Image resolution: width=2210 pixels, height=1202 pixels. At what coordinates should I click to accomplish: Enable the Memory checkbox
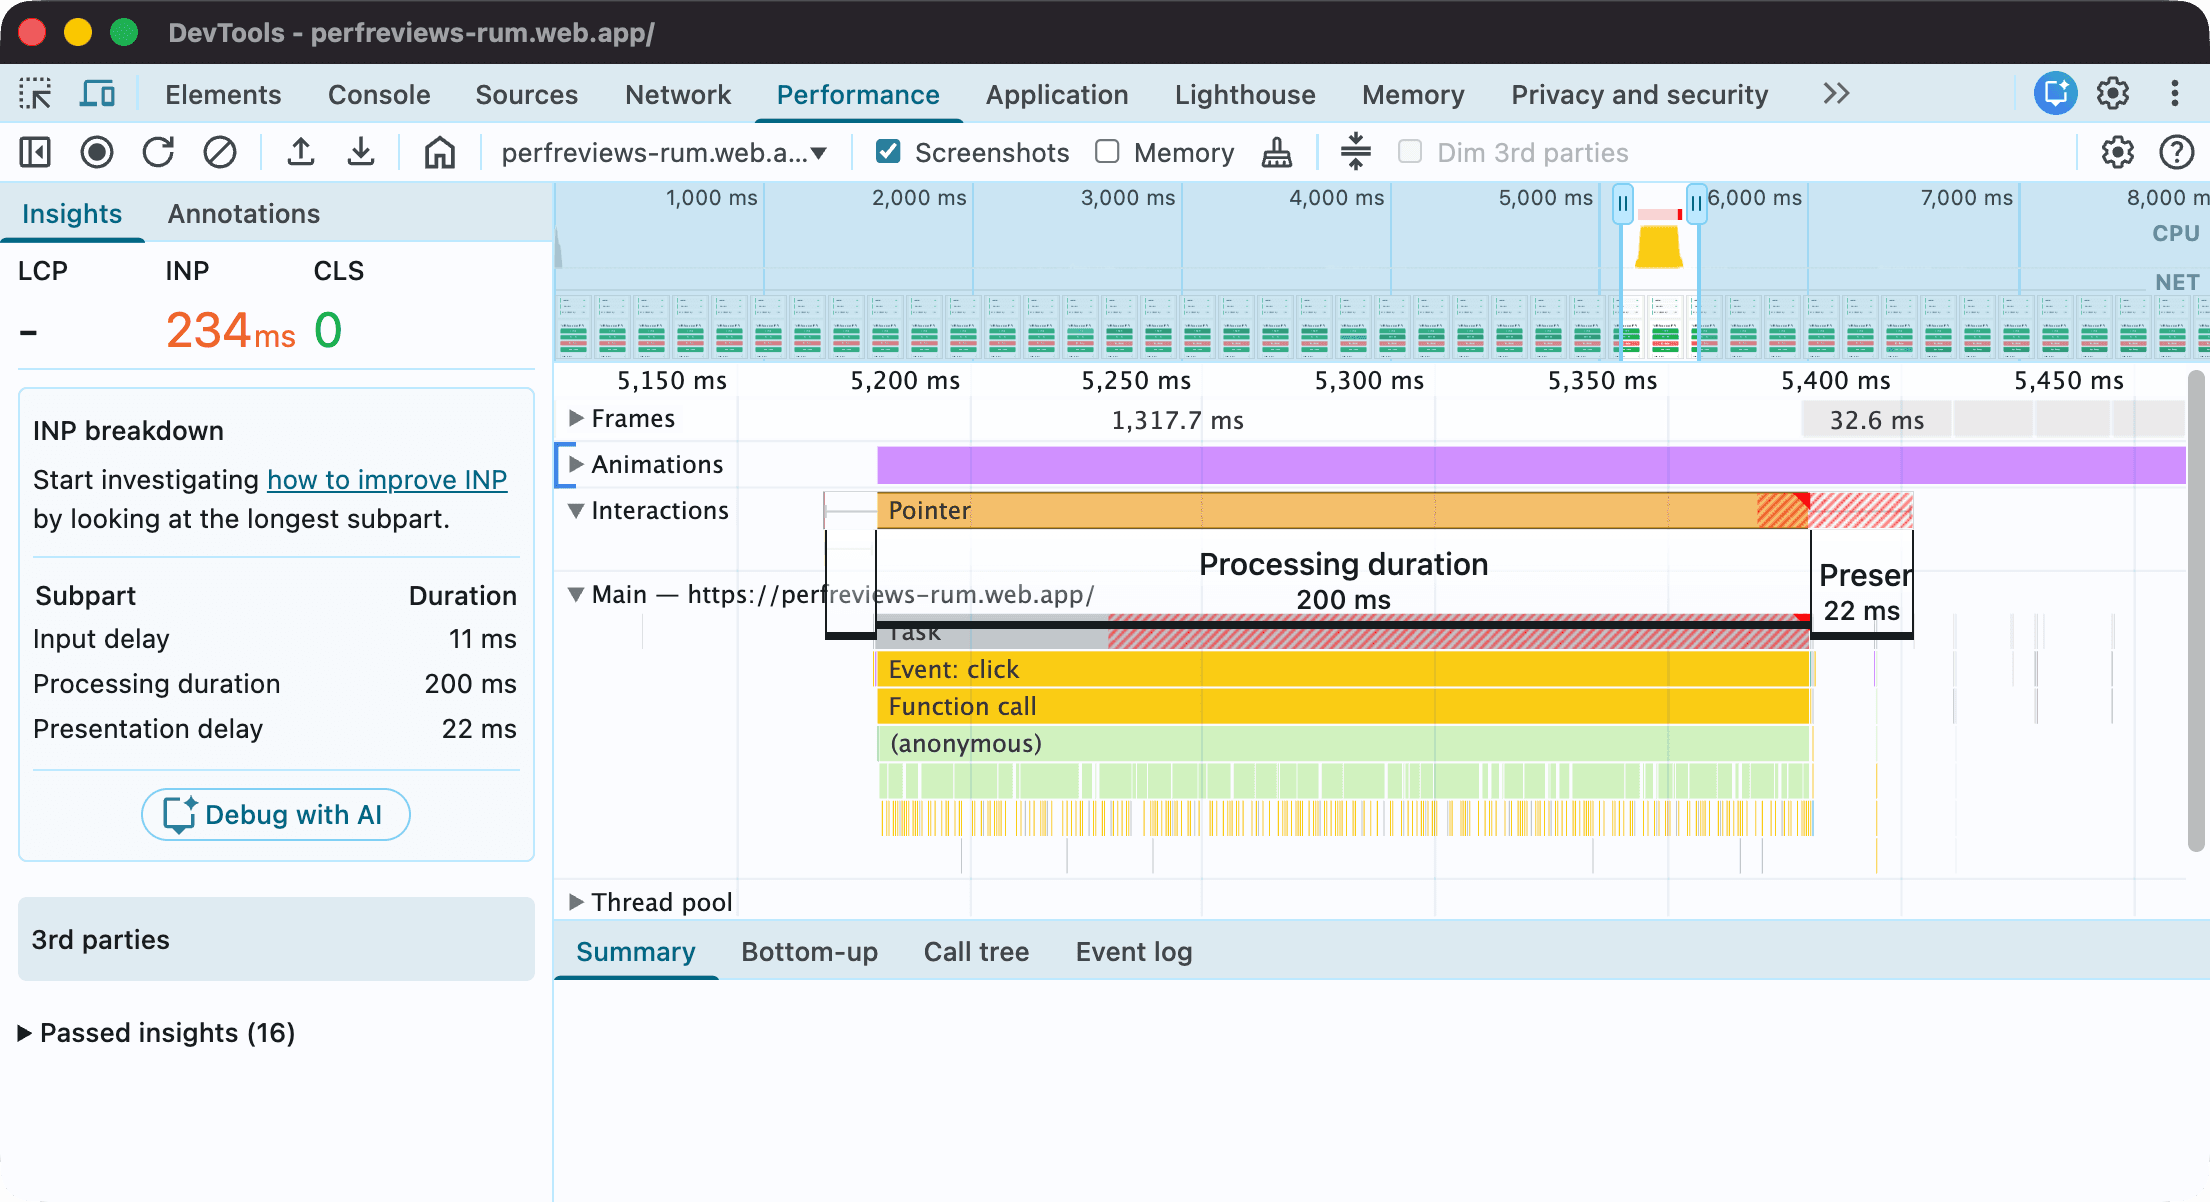tap(1107, 152)
